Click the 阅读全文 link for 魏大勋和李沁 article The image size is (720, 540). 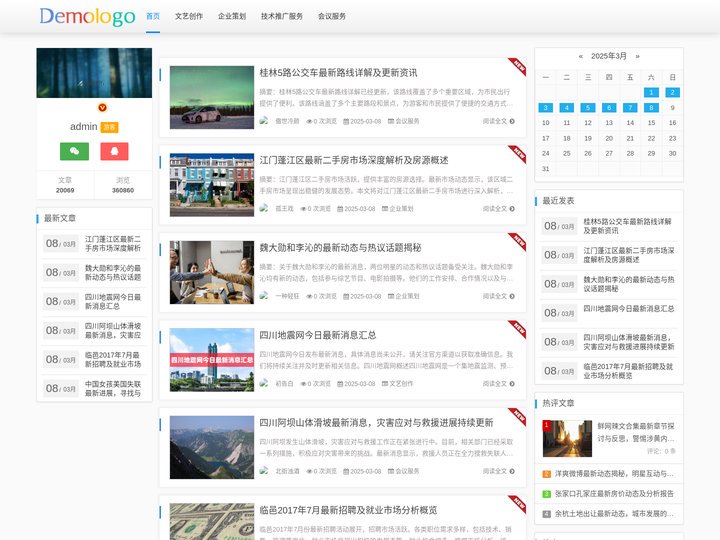[498, 296]
